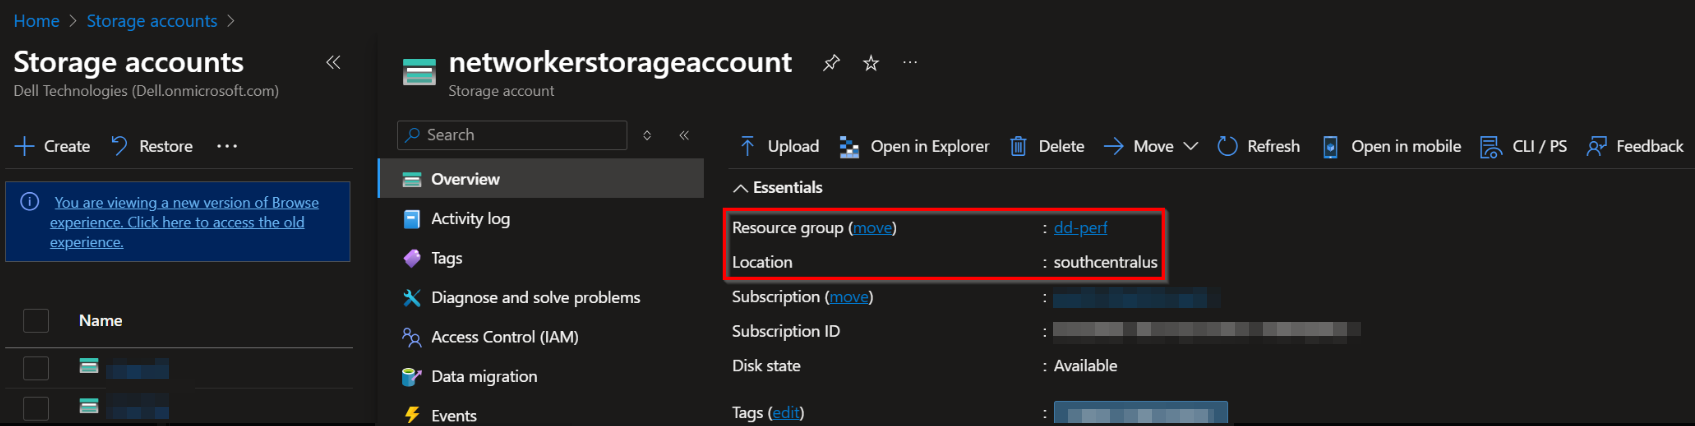This screenshot has width=1695, height=426.
Task: Send feedback using the Feedback button
Action: pos(1635,146)
